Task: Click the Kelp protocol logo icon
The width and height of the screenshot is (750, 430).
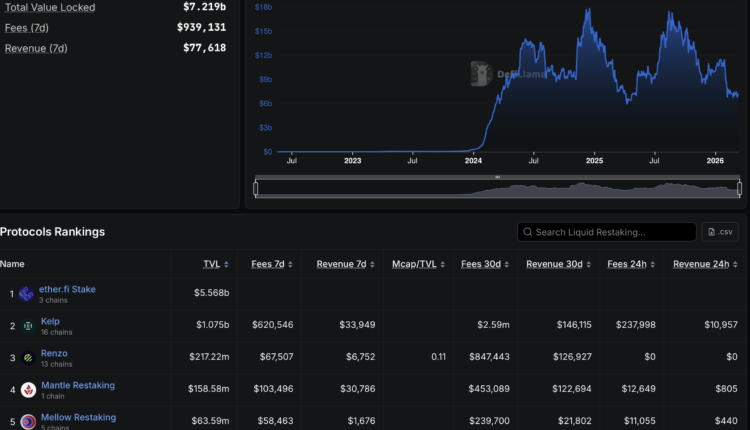Action: tap(27, 326)
